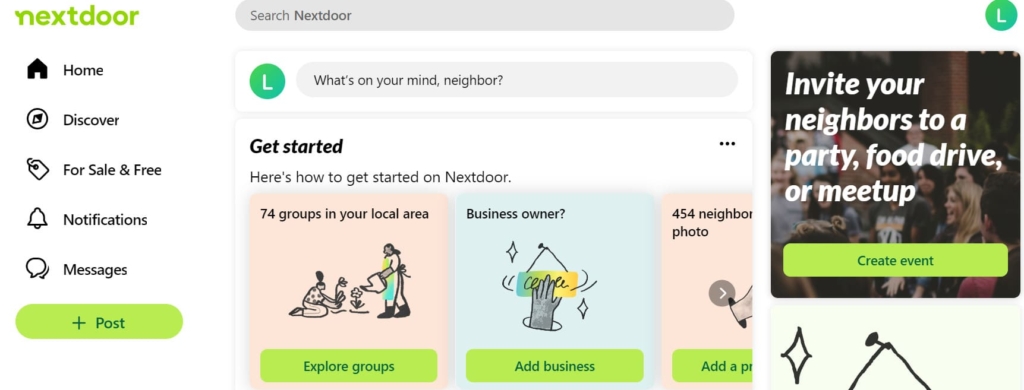Image resolution: width=1024 pixels, height=390 pixels.
Task: Click the Search Nextdoor field
Action: [485, 15]
